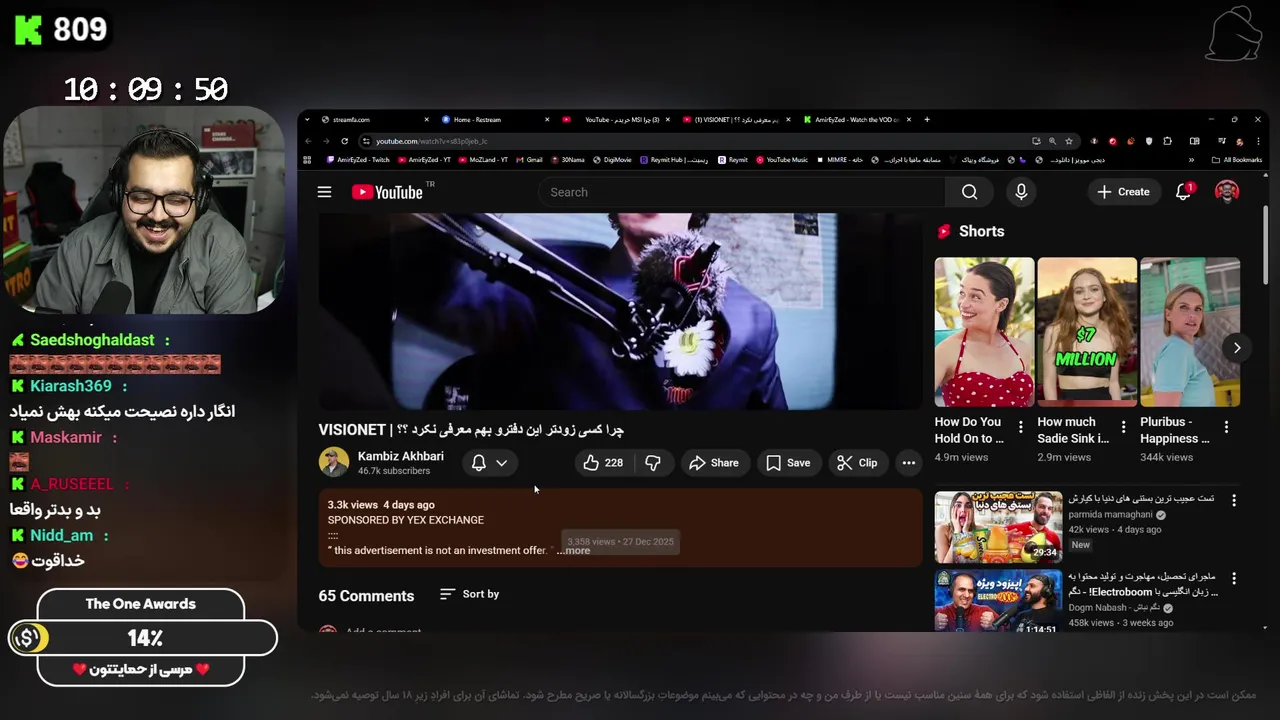Click the video player frame

tap(620, 311)
